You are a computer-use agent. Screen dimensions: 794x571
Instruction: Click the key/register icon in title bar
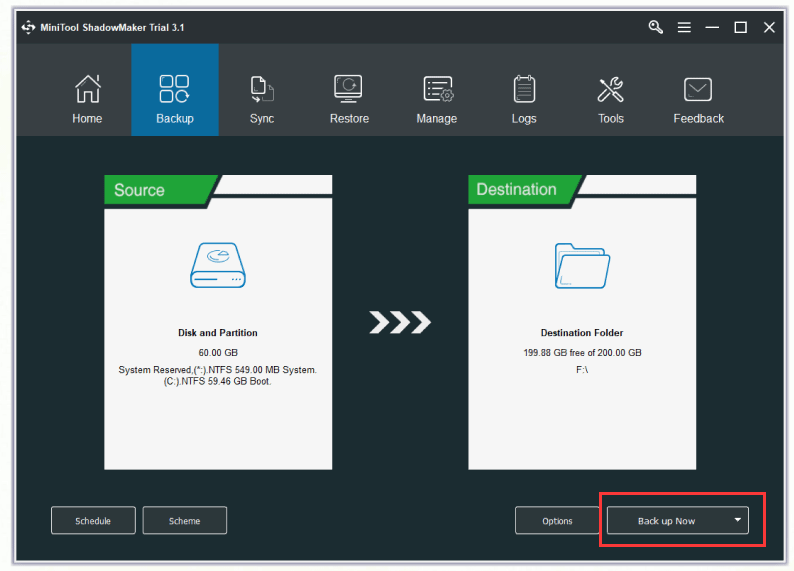pyautogui.click(x=656, y=27)
